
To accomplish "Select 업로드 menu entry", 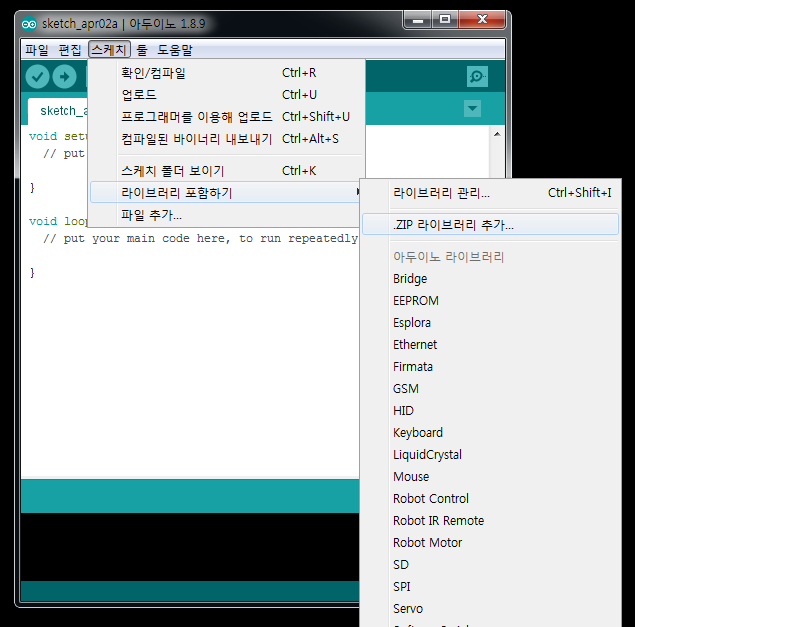I will tap(227, 95).
